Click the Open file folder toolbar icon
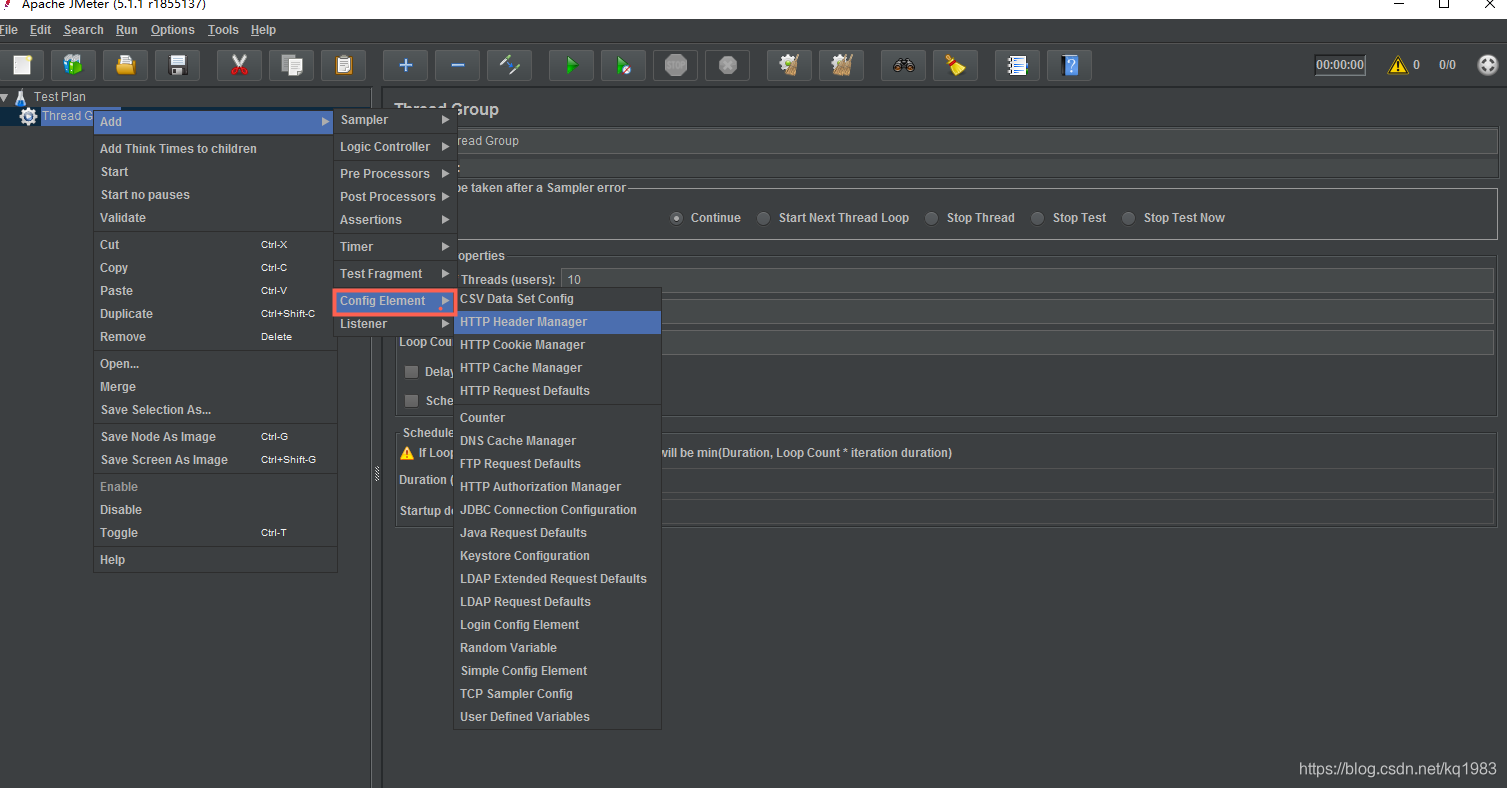This screenshot has height=788, width=1507. [126, 66]
